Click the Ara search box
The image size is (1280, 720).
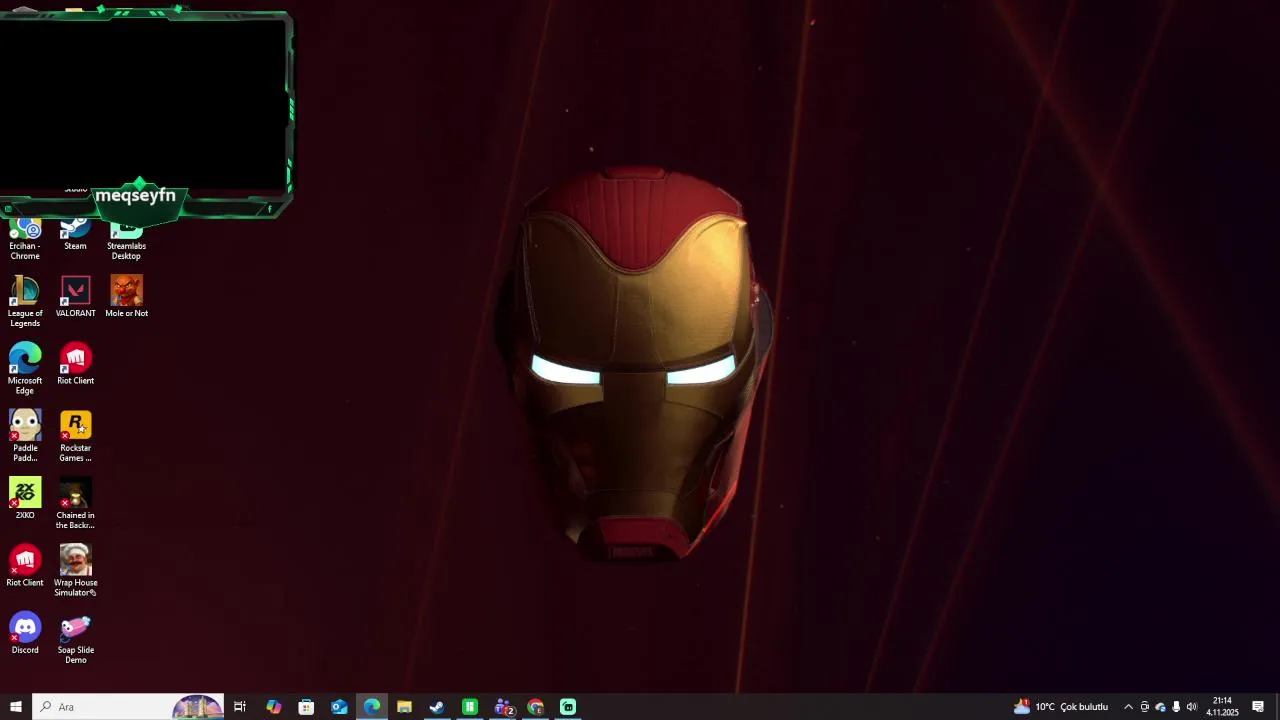pos(128,707)
